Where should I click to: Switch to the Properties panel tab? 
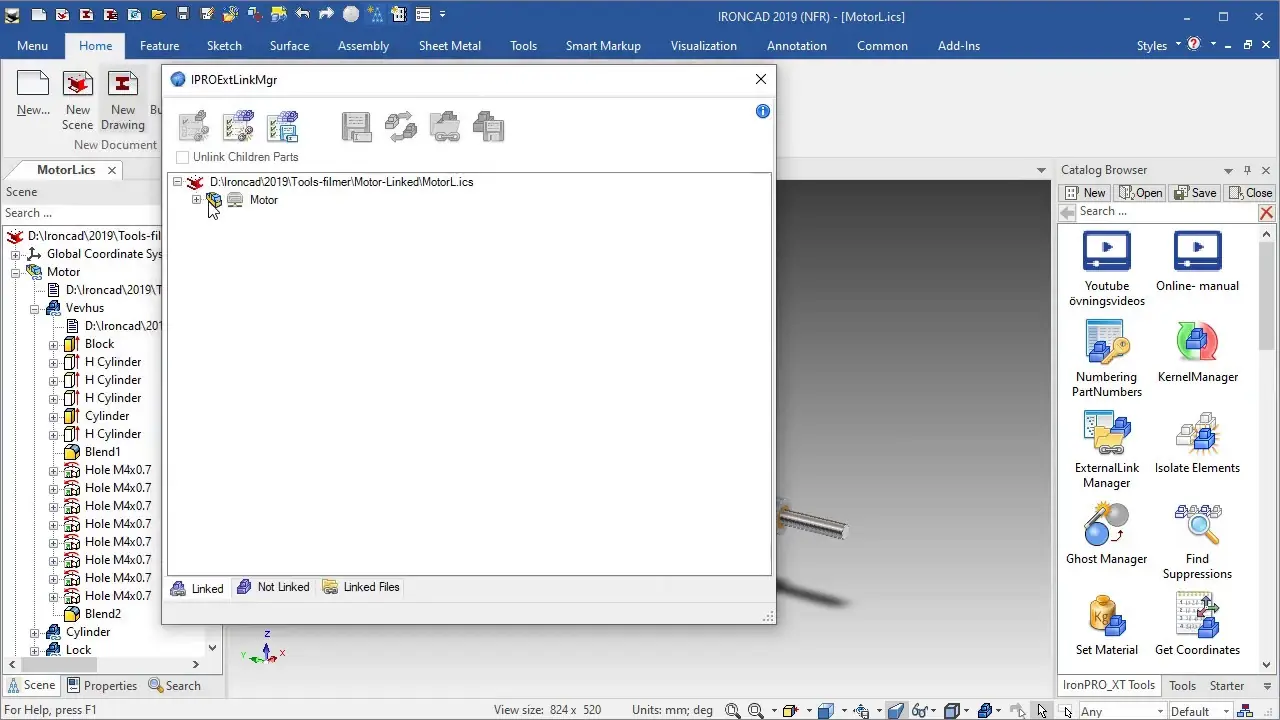(x=101, y=685)
